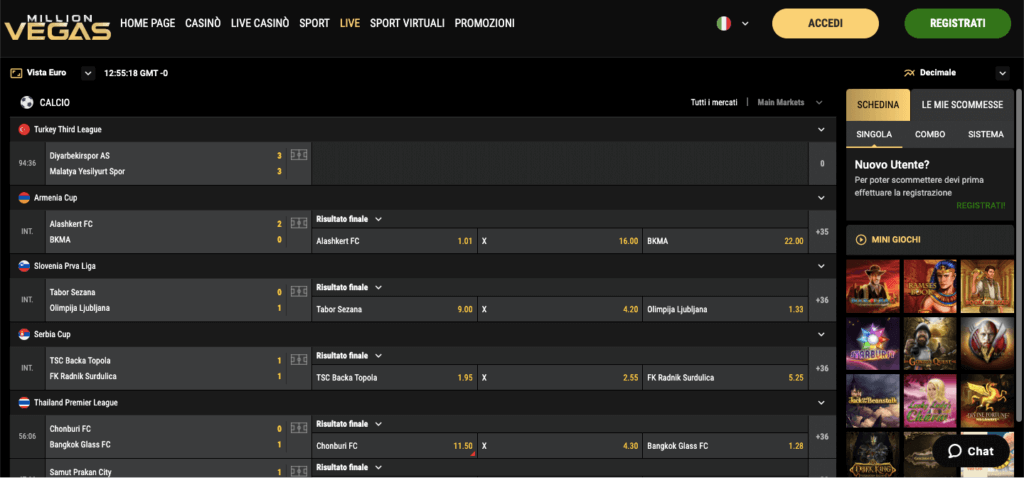This screenshot has height=478, width=1024.
Task: Bet on BKMA at 22.00
Action: pyautogui.click(x=726, y=241)
